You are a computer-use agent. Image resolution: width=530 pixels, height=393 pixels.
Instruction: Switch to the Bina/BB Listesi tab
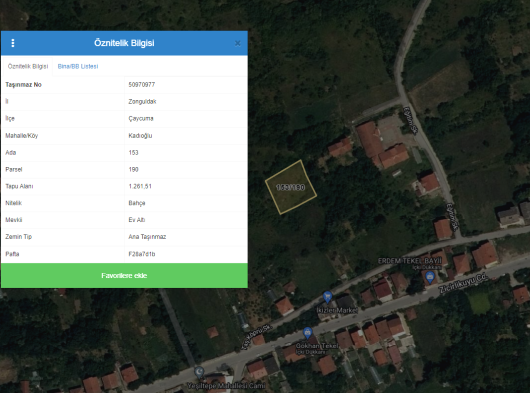coord(78,66)
